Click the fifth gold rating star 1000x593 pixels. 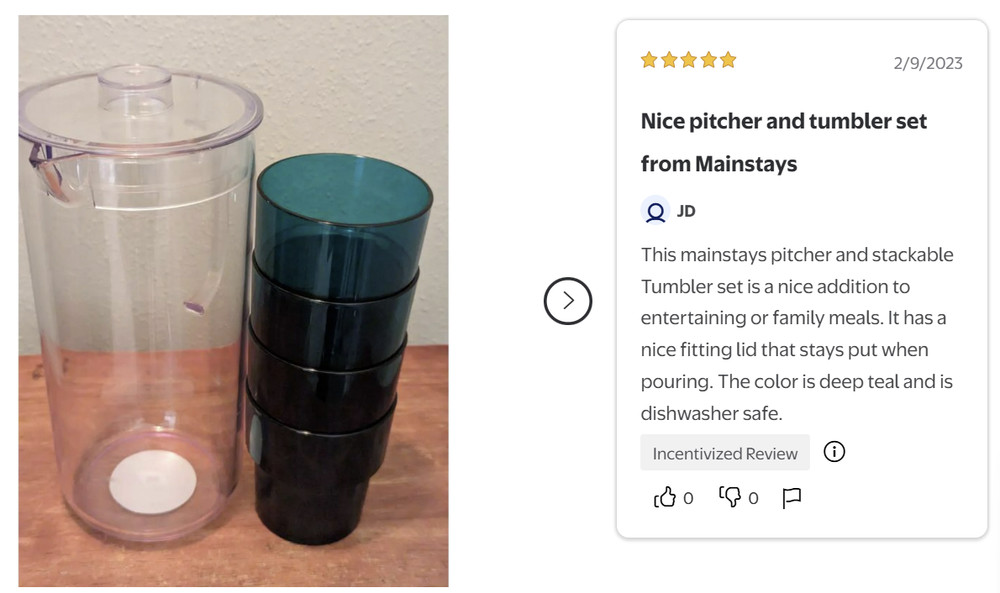click(728, 60)
